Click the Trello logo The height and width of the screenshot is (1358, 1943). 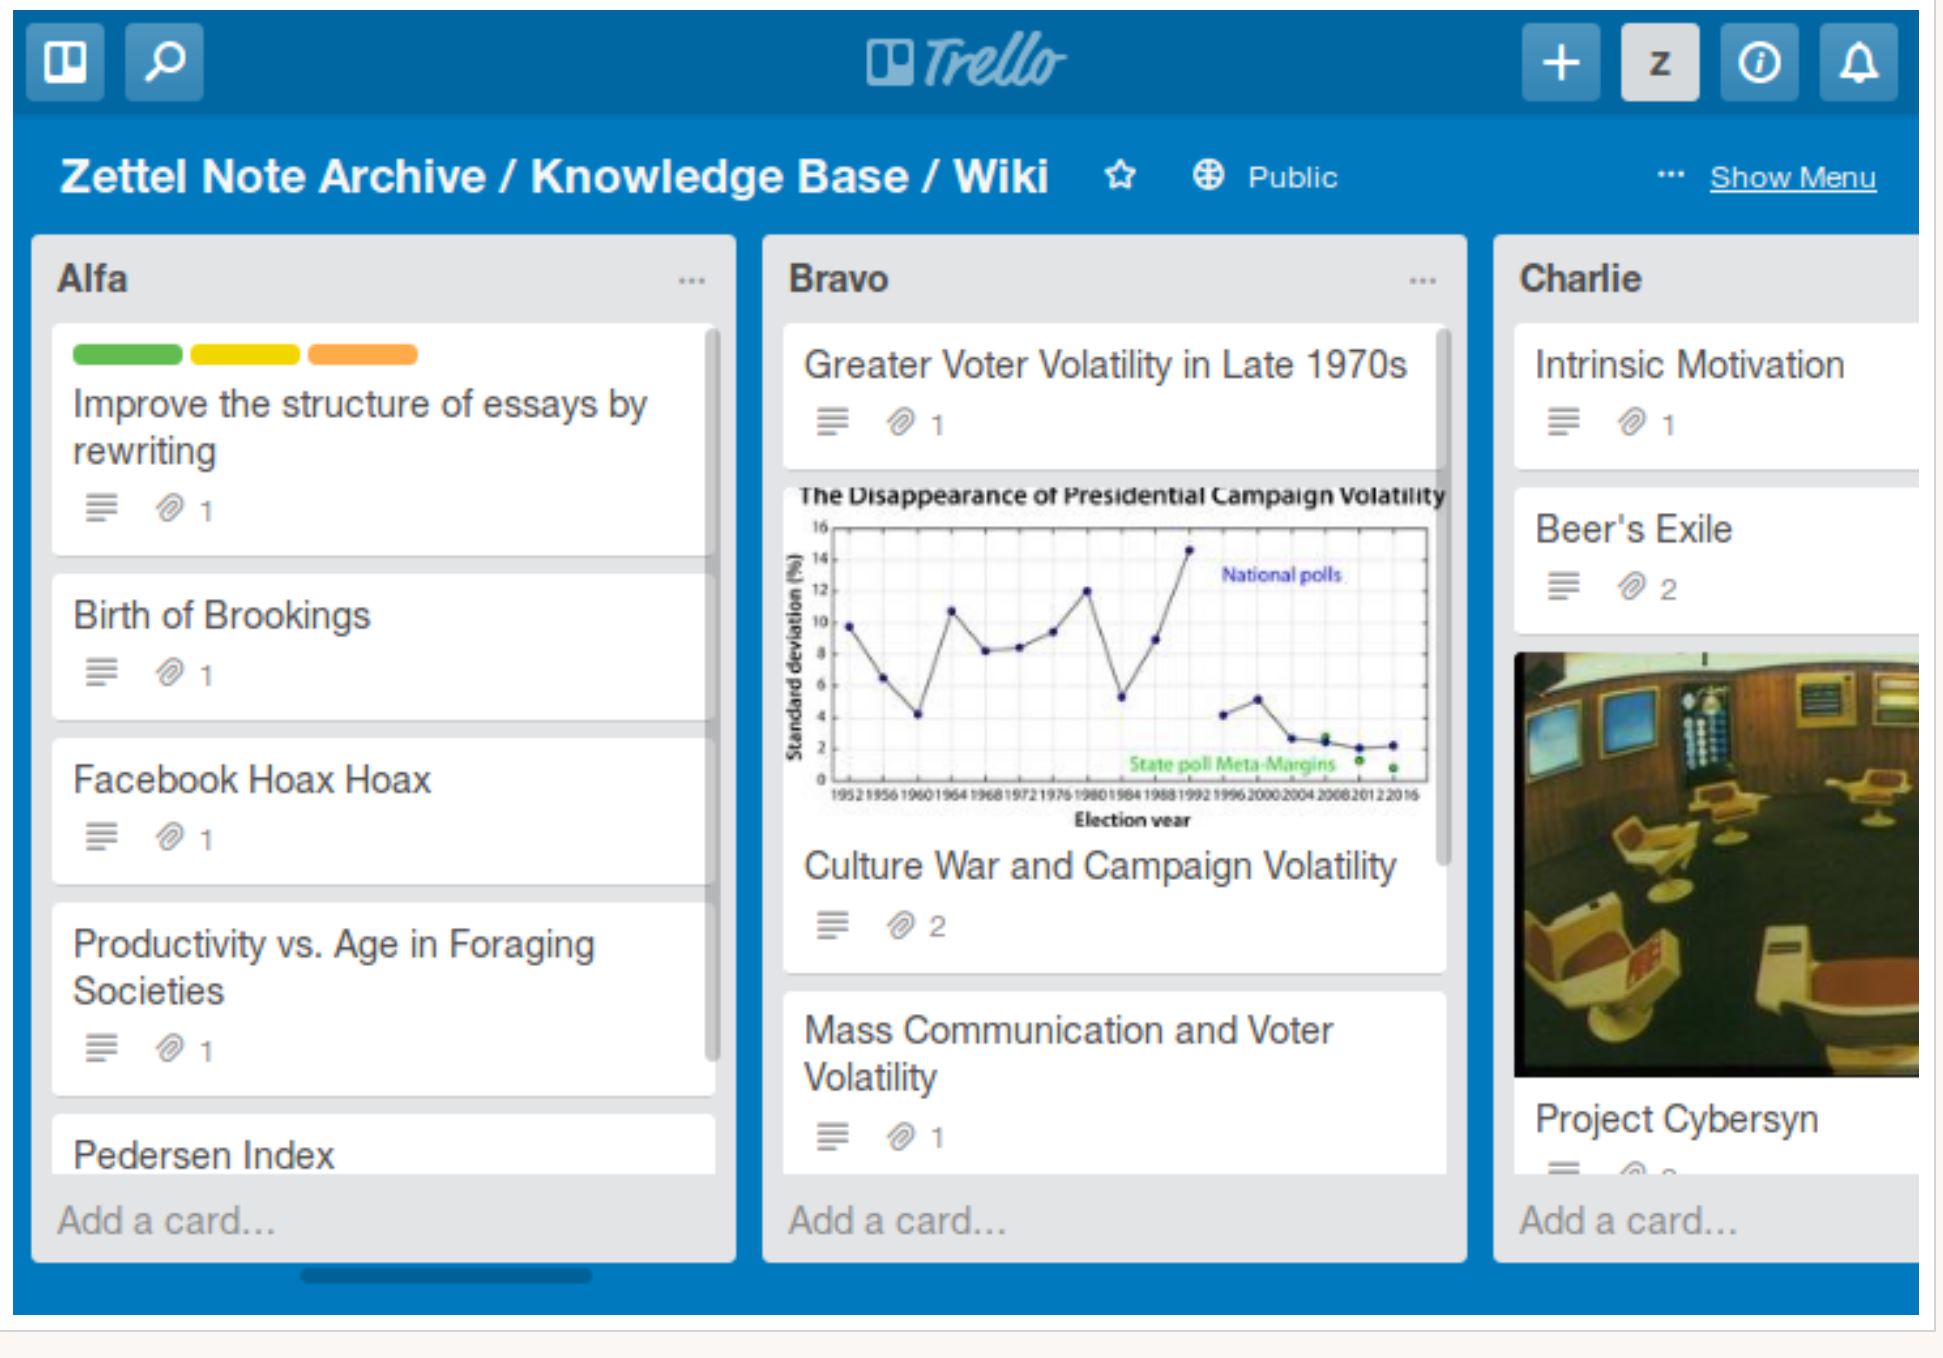(965, 61)
